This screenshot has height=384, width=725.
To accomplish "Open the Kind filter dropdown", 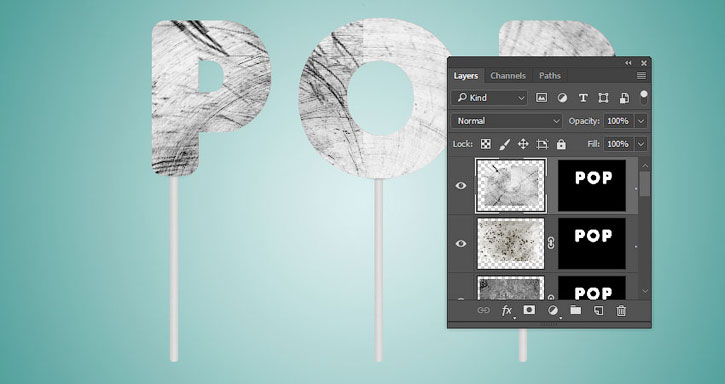I will (x=489, y=98).
